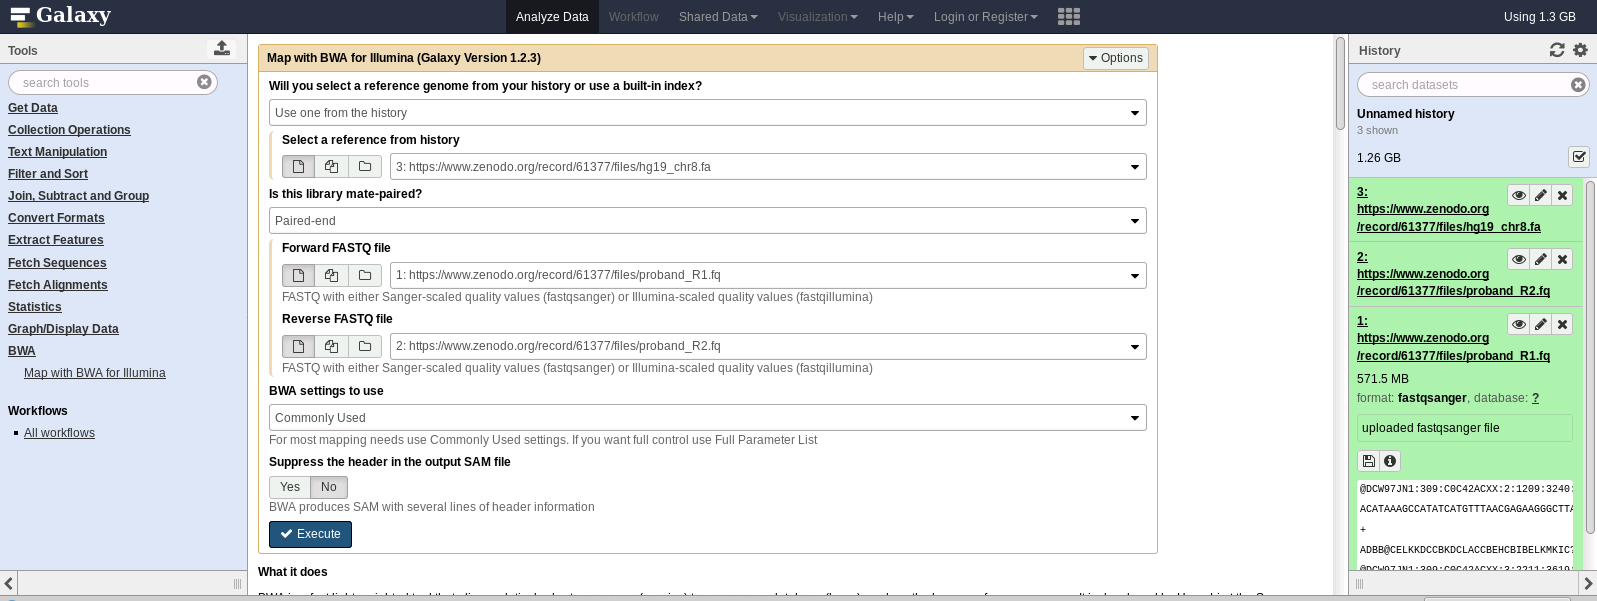Run the tool with Execute button

(310, 534)
